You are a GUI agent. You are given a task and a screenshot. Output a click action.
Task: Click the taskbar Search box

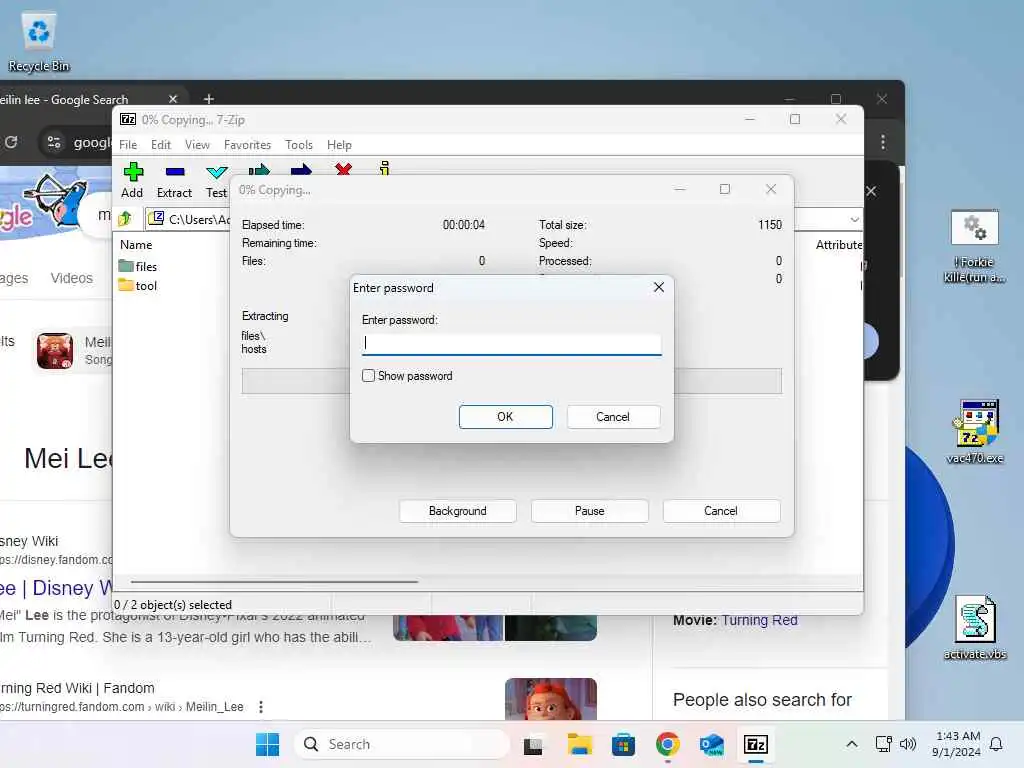[x=403, y=744]
